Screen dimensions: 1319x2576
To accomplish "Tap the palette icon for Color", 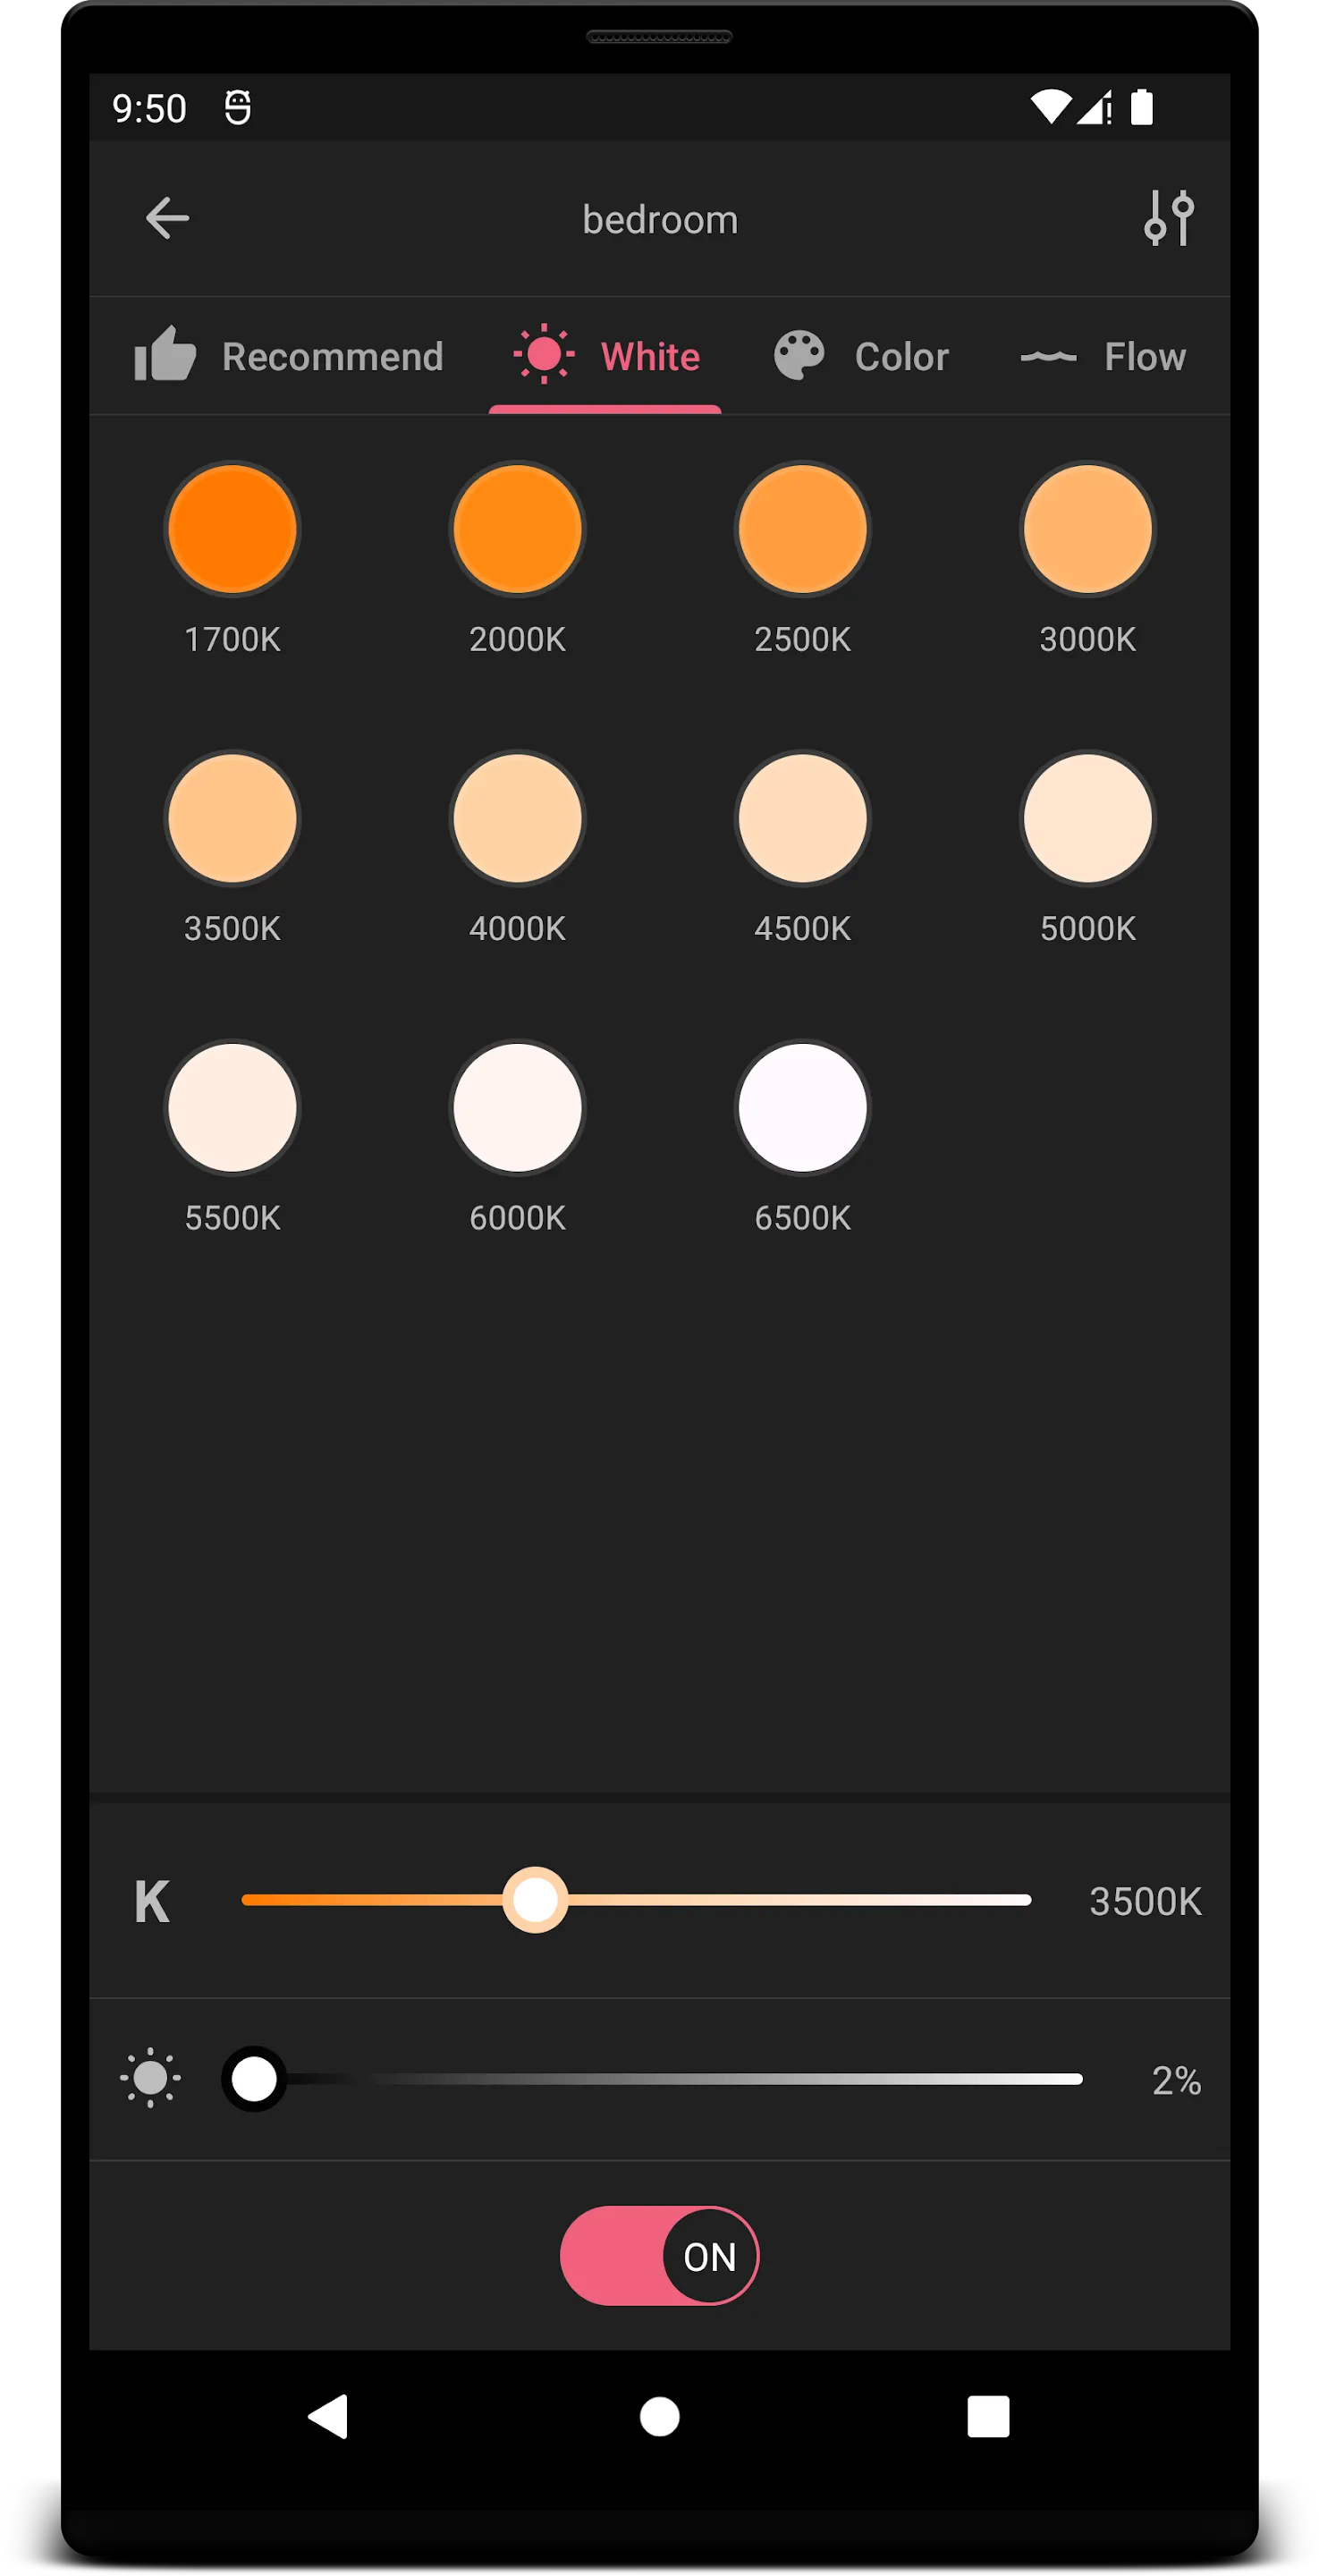I will 799,356.
